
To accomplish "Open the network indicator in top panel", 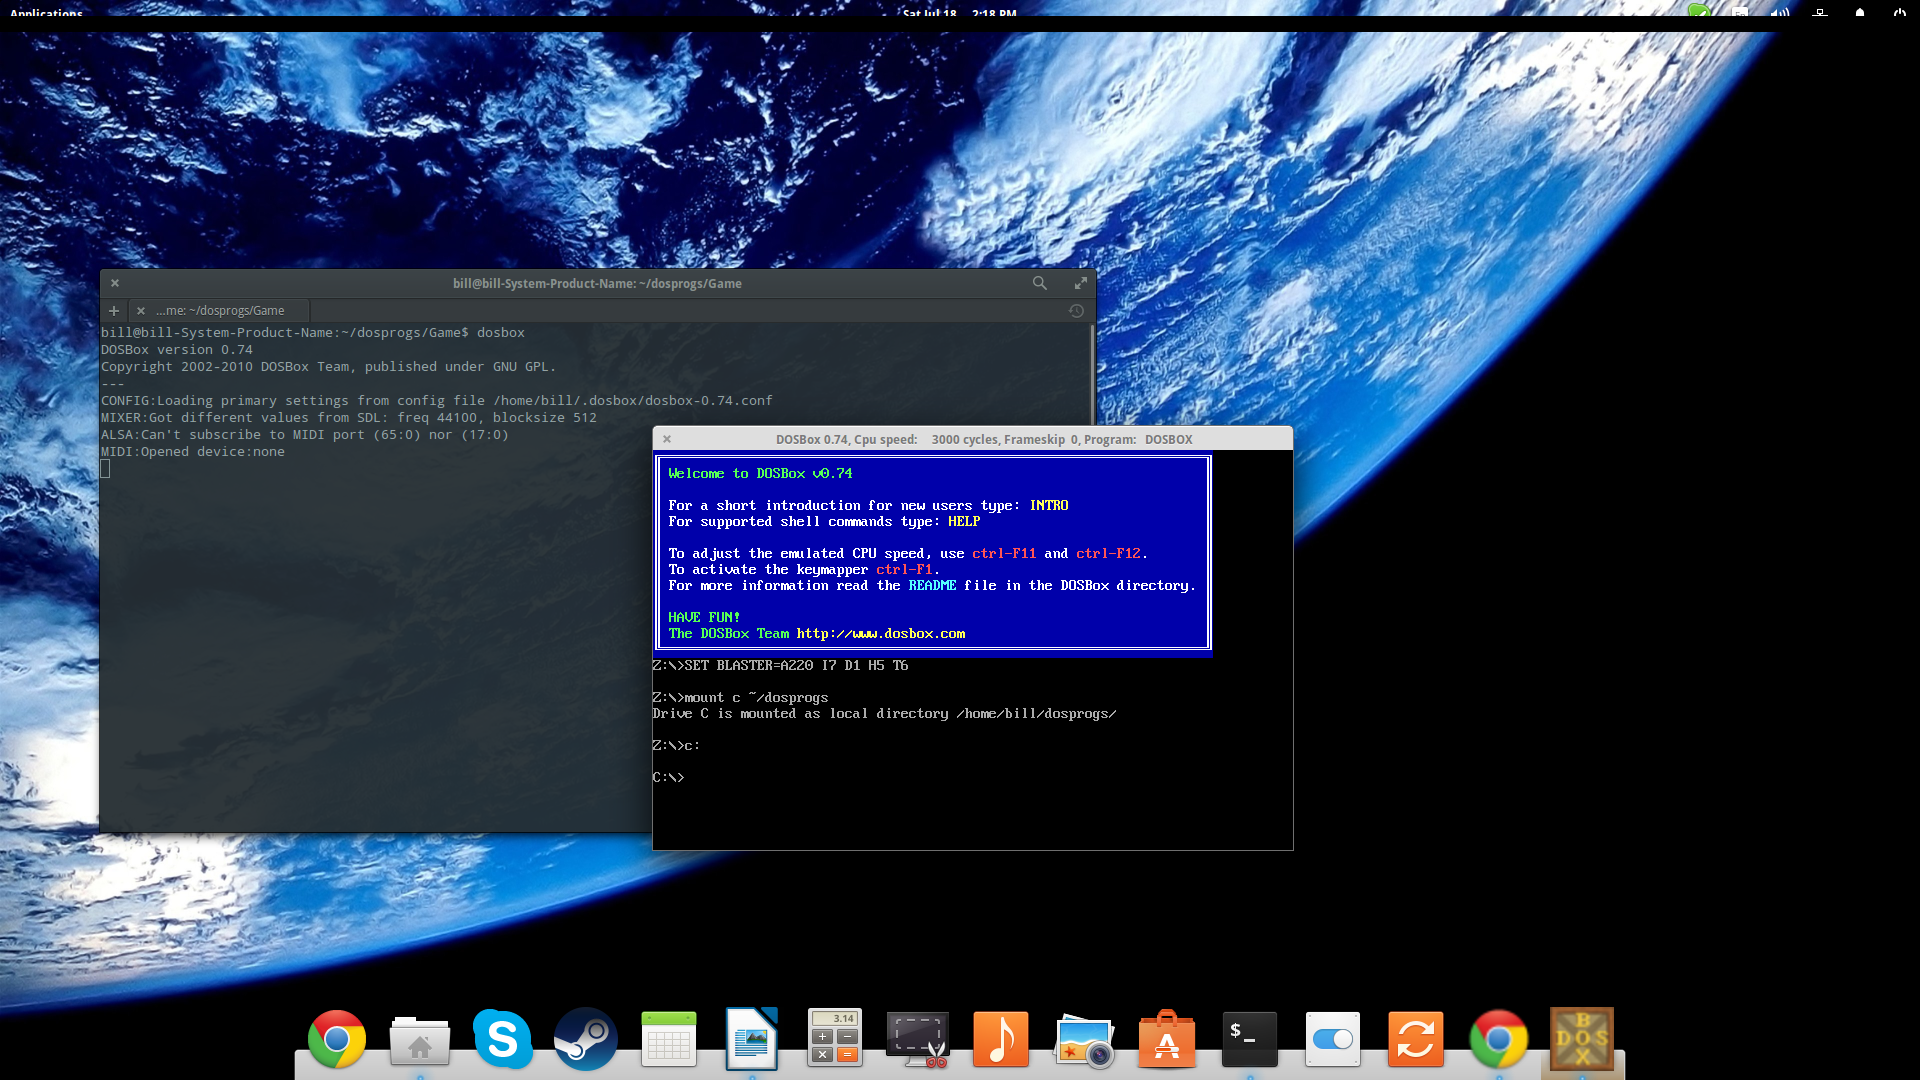I will coord(1820,13).
